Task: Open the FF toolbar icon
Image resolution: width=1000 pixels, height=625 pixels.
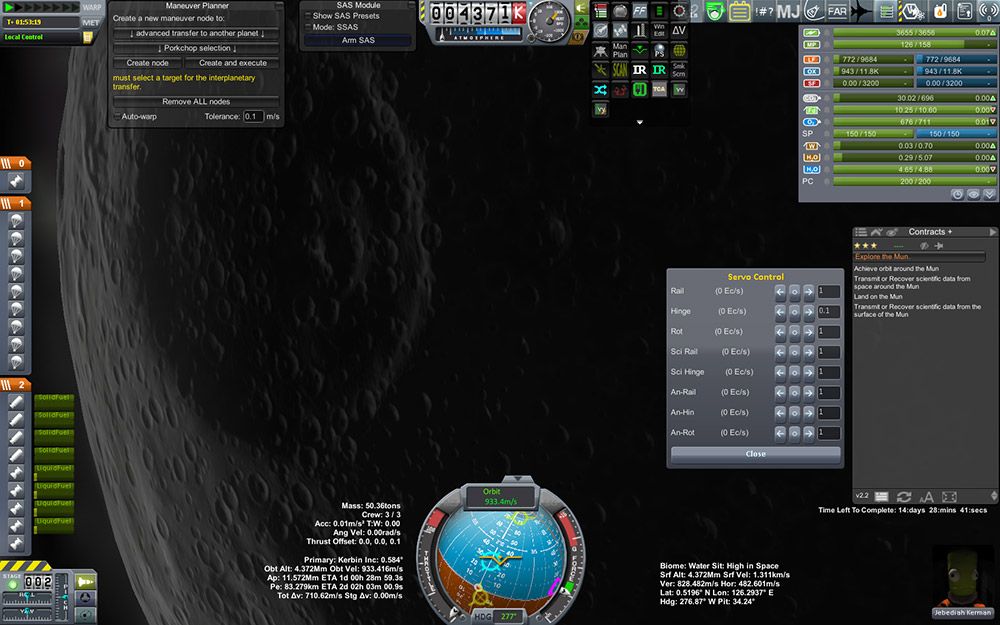Action: coord(640,11)
